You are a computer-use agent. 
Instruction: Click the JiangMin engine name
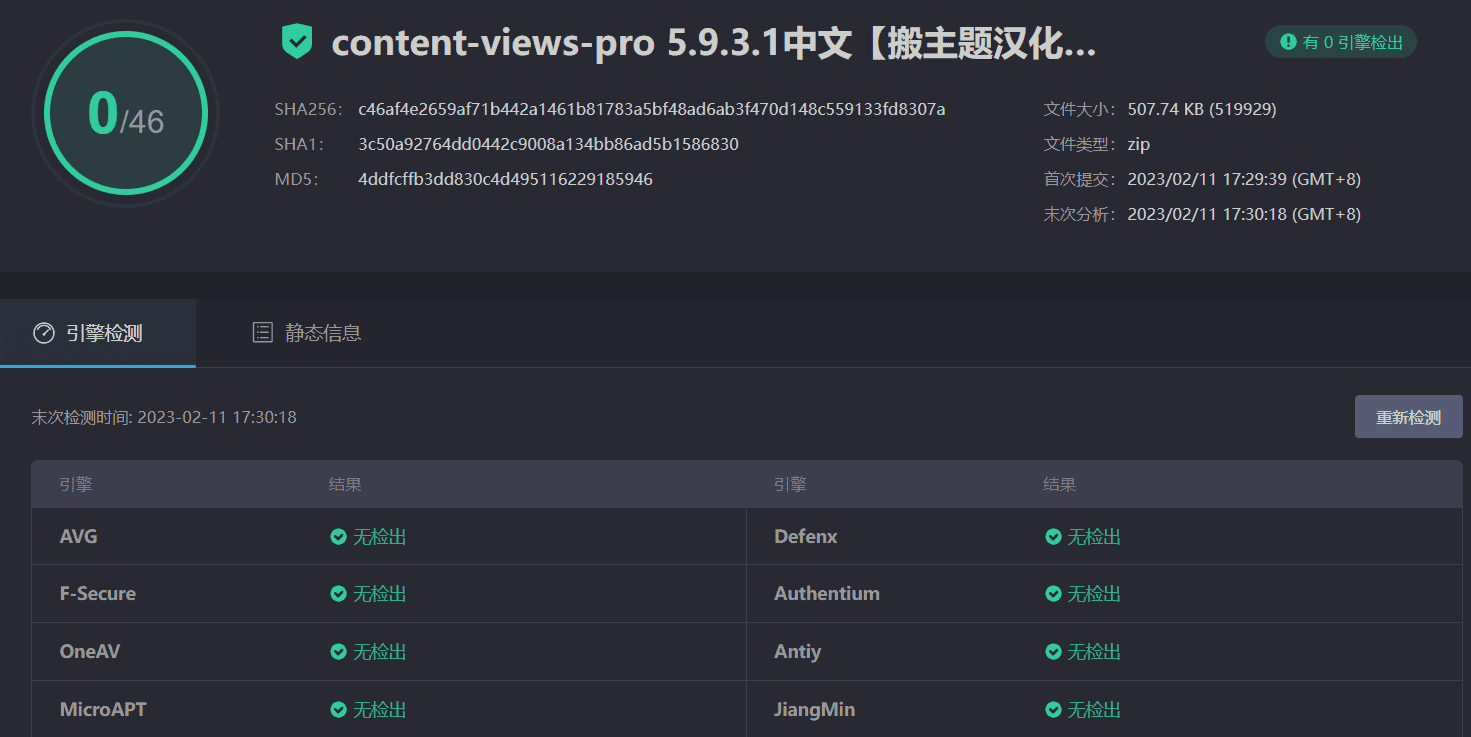814,710
